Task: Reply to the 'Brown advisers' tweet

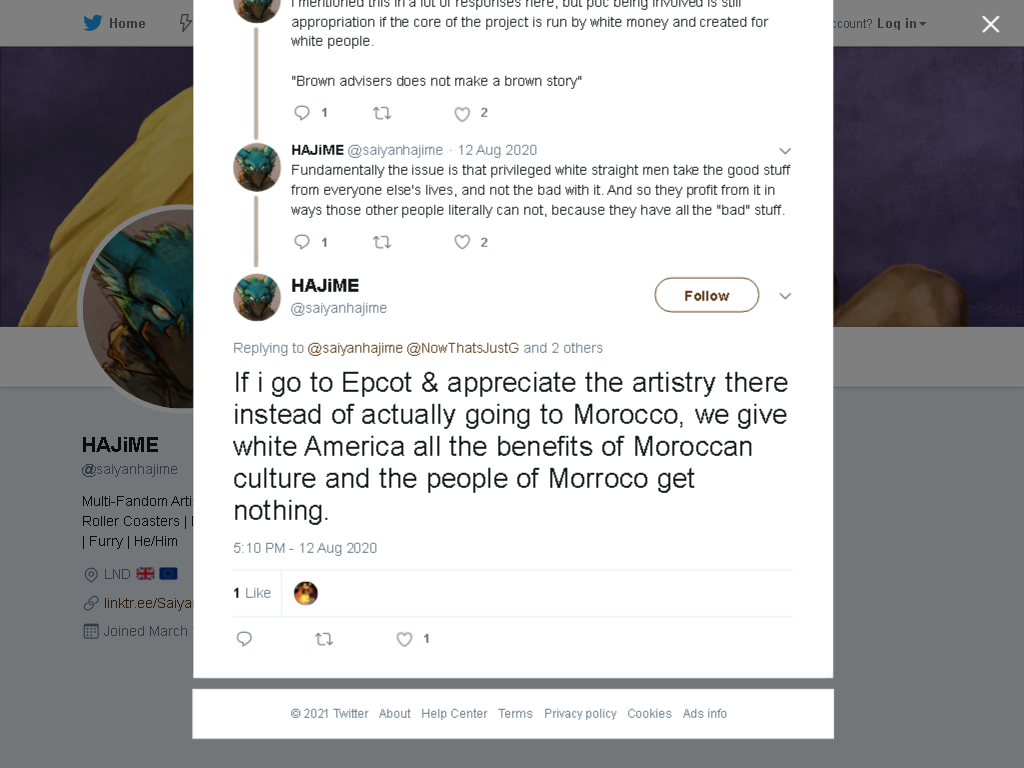Action: [x=302, y=113]
